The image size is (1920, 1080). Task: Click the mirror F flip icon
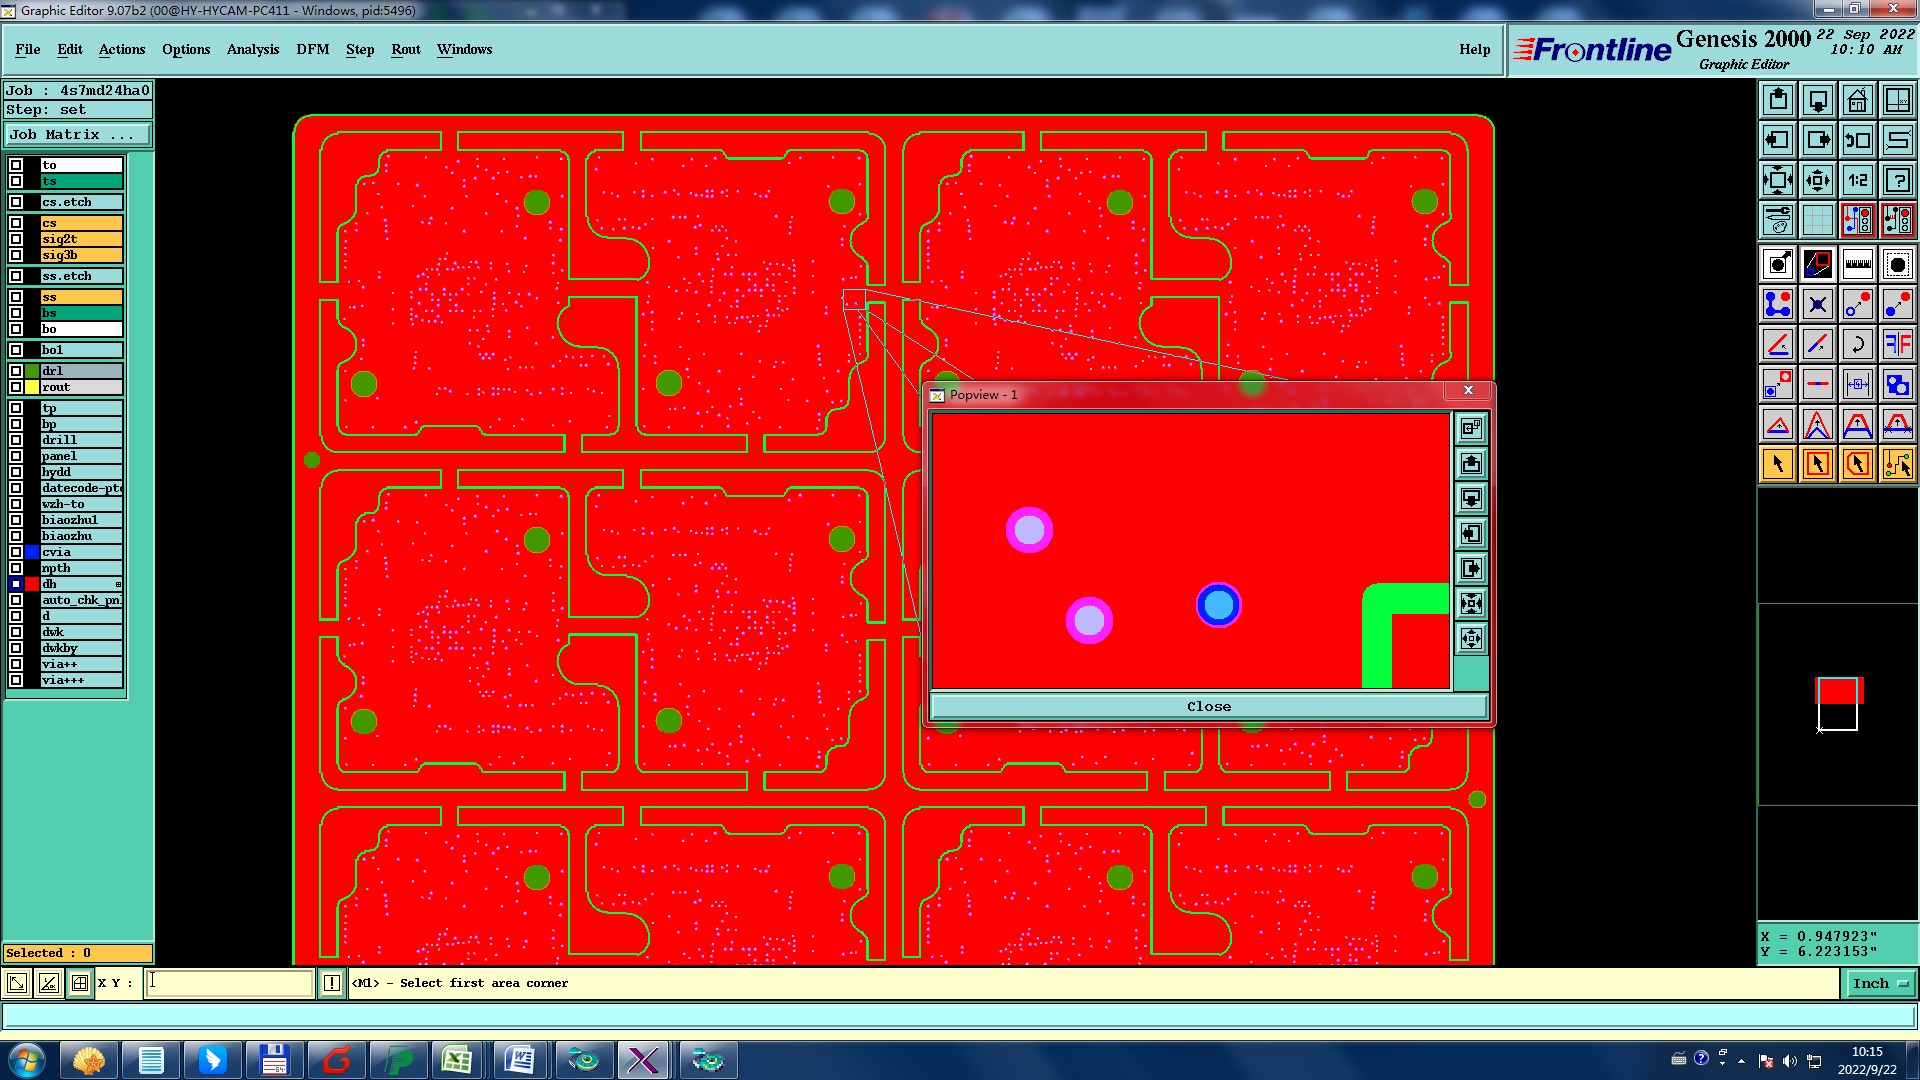click(1897, 344)
